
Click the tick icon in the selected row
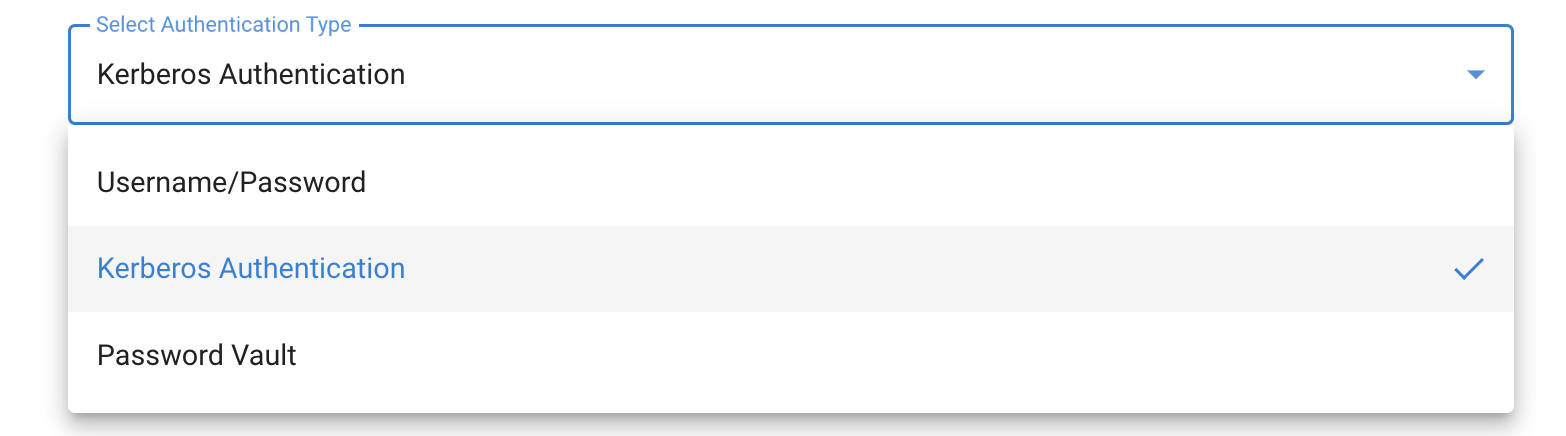(1468, 269)
